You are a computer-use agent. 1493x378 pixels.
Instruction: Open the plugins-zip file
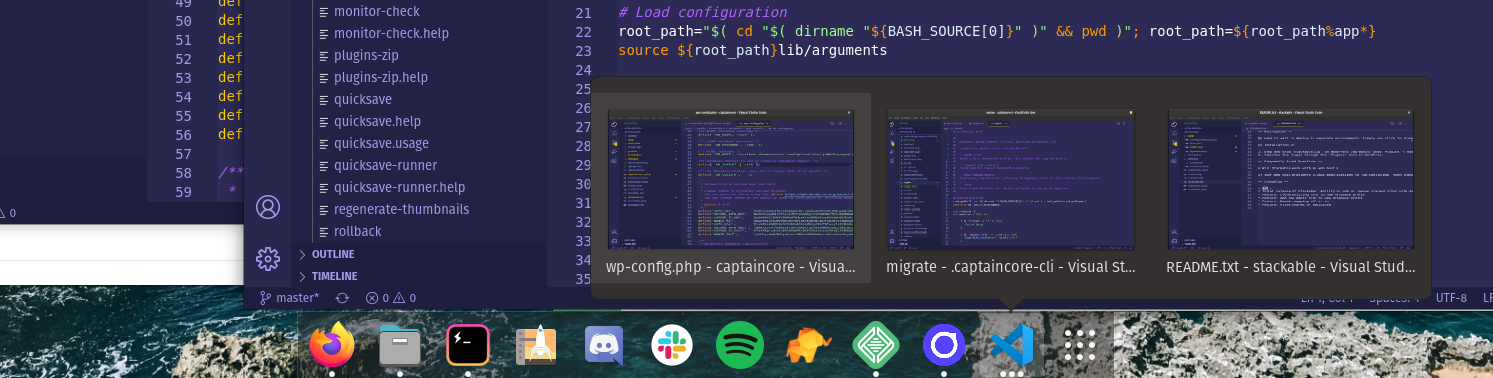coord(366,55)
